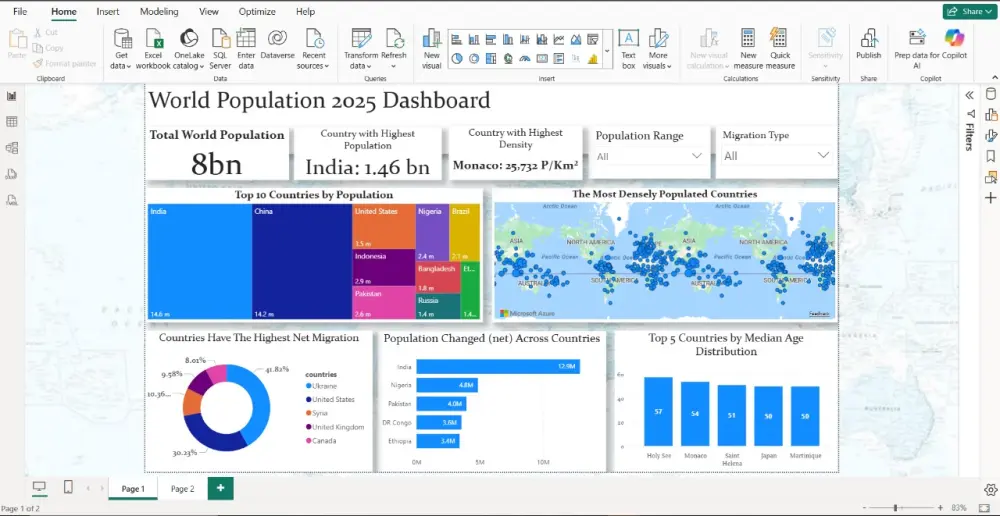Switch to desktop layout icon
Image resolution: width=1000 pixels, height=516 pixels.
click(40, 488)
